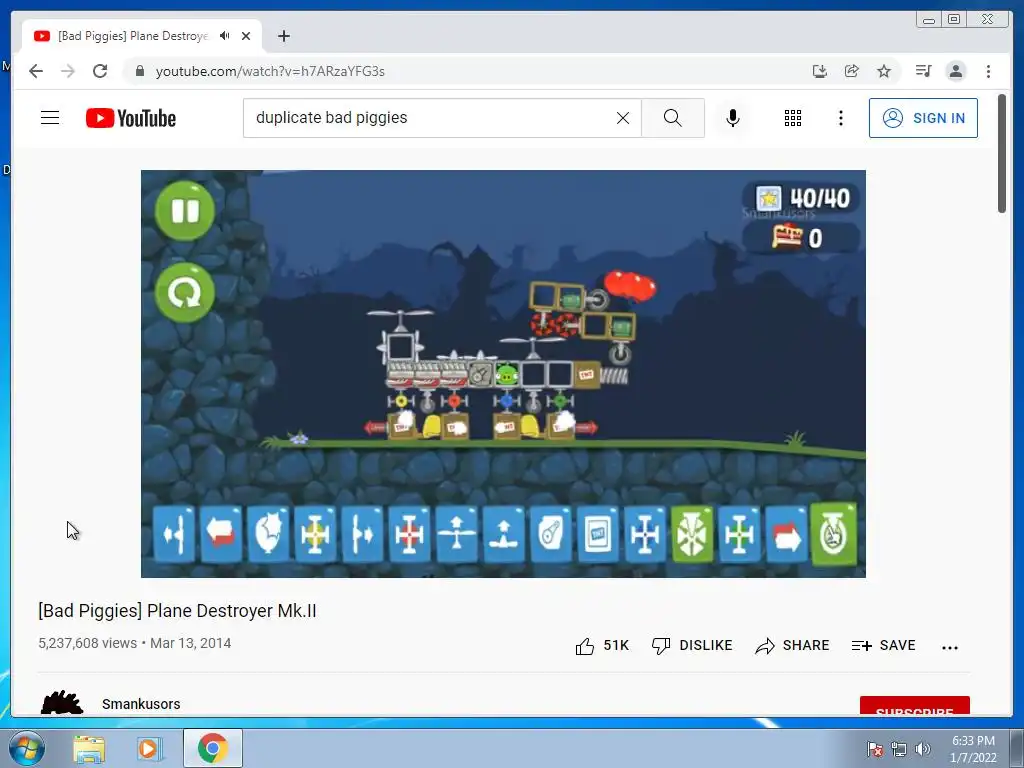
Task: Mute the tab via speaker icon
Action: [x=225, y=36]
